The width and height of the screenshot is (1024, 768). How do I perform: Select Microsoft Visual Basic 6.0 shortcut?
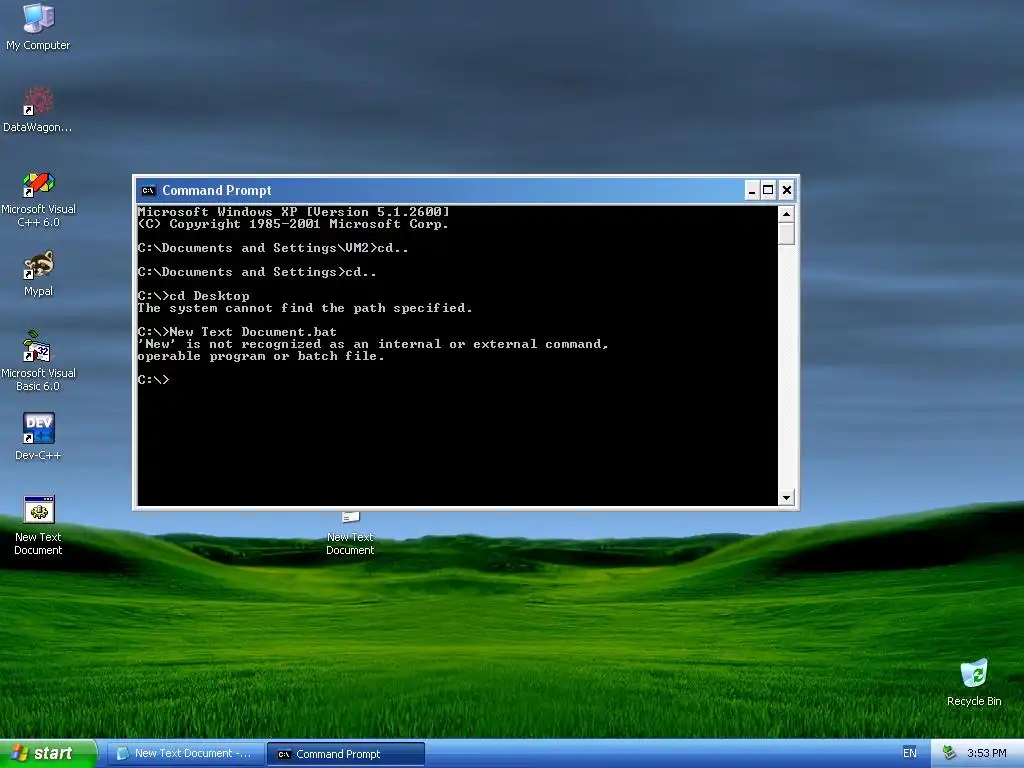[x=38, y=361]
